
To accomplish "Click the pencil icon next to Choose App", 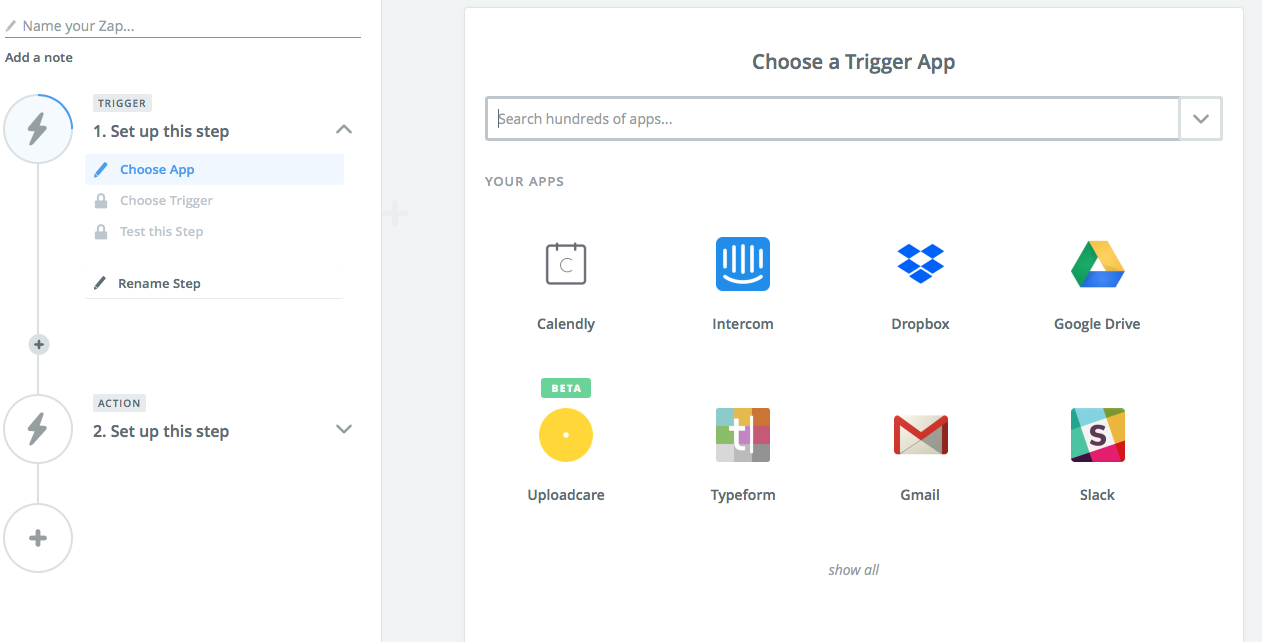I will [x=101, y=170].
